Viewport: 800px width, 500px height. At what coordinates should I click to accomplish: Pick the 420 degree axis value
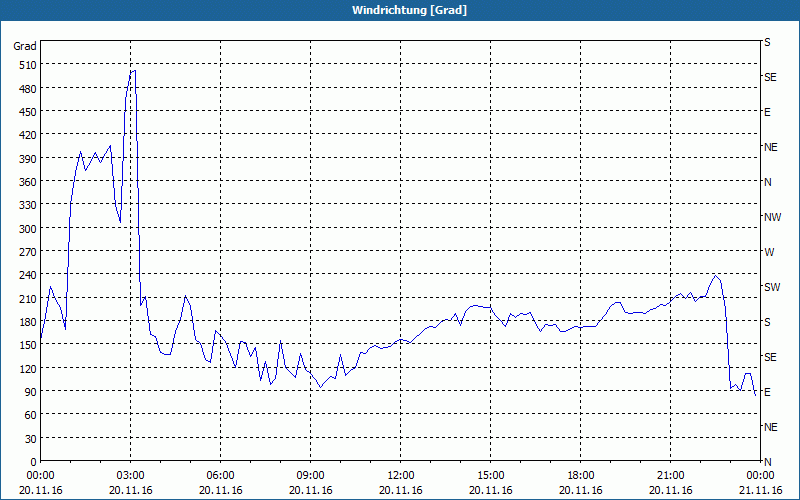coord(28,135)
